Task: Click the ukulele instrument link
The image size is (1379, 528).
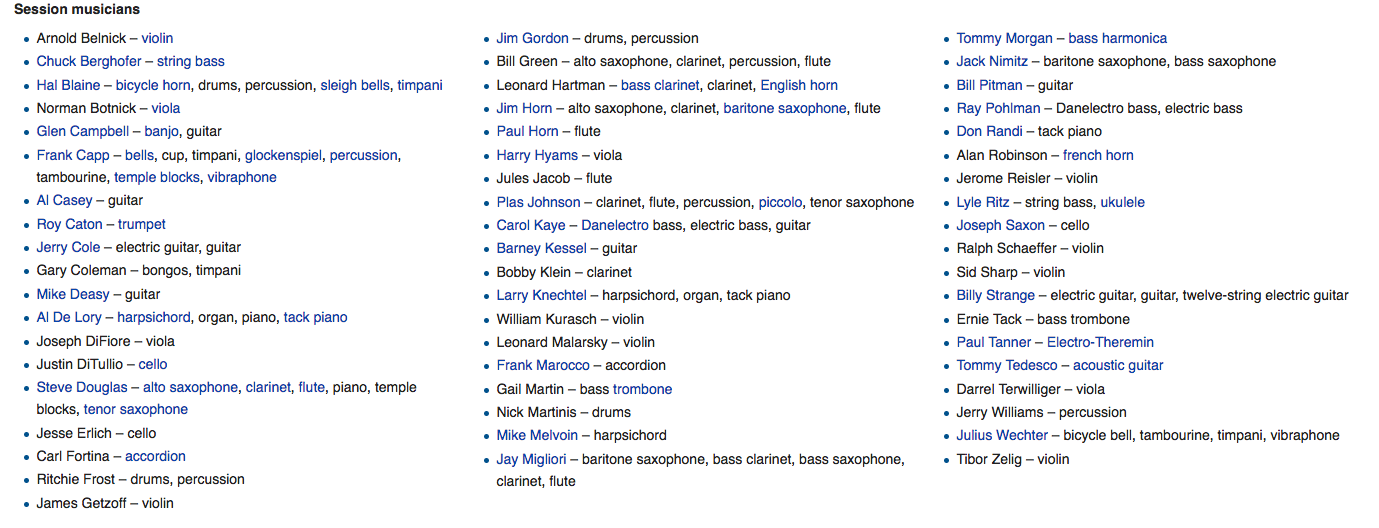Action: point(1122,202)
